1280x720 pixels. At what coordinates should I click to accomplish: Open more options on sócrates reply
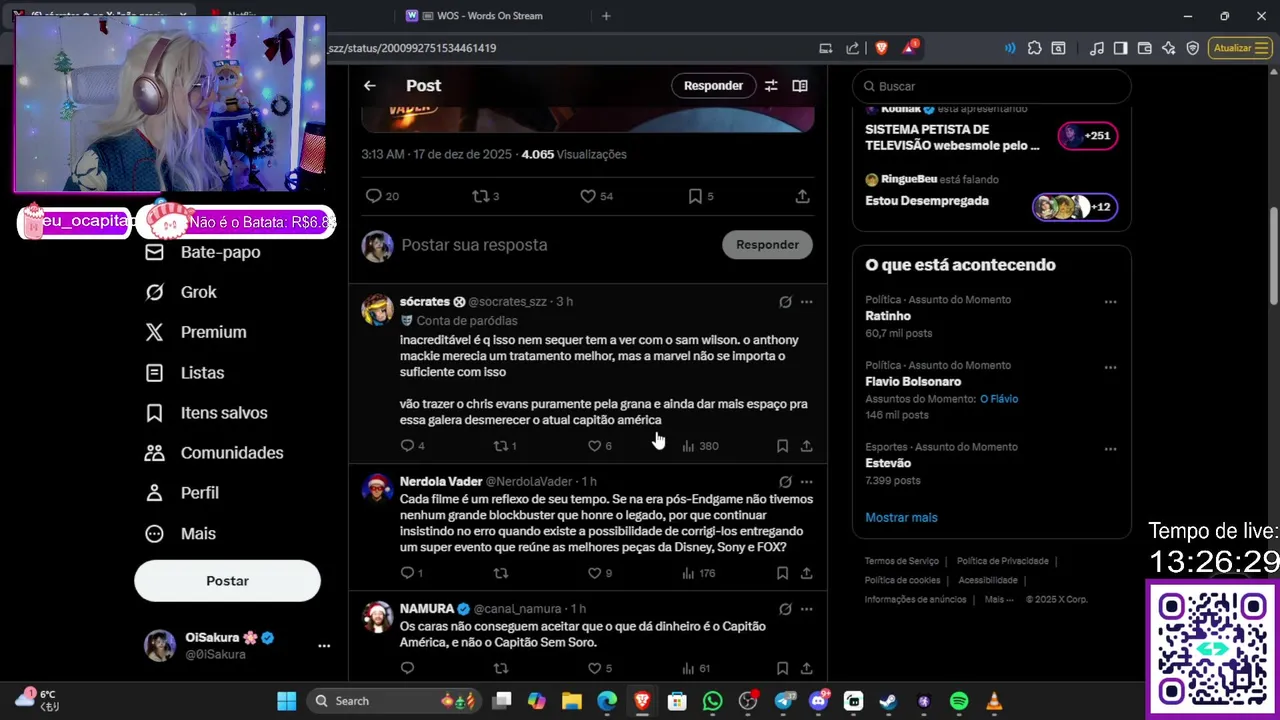click(807, 302)
